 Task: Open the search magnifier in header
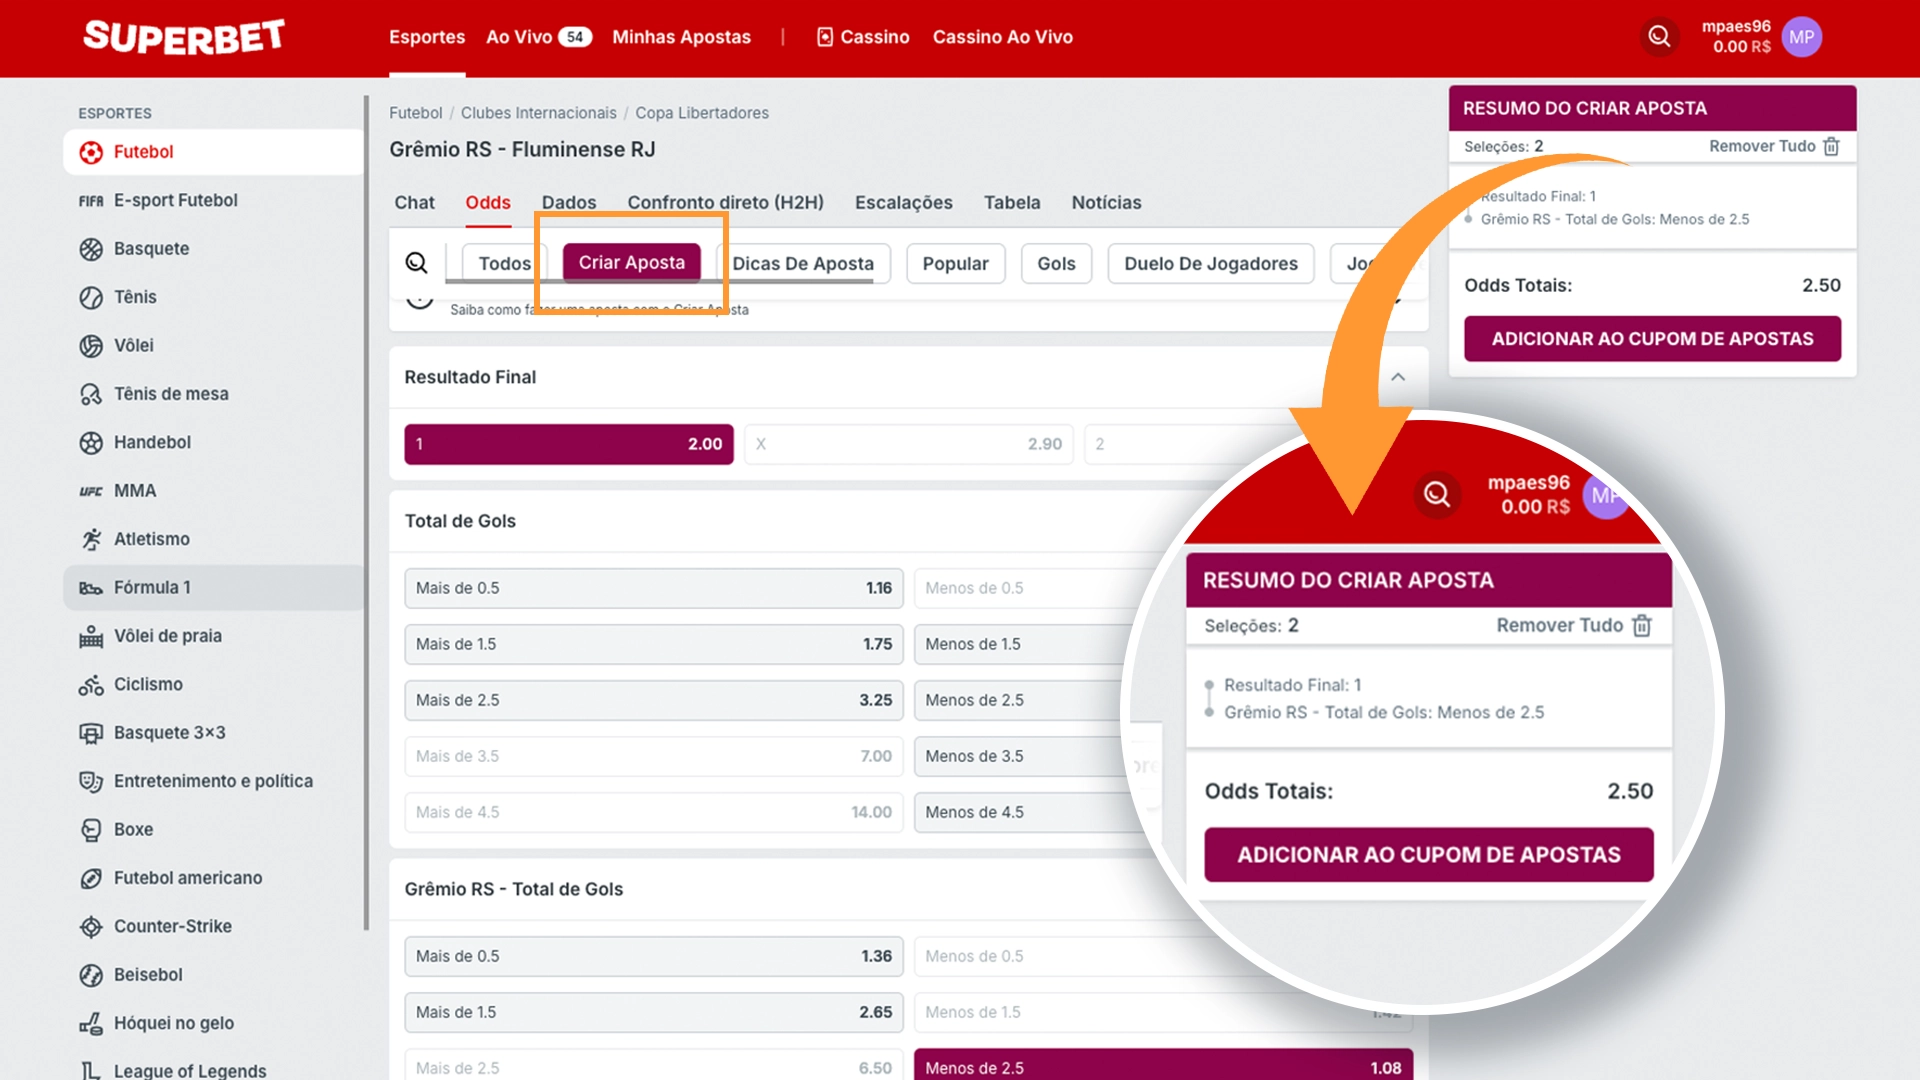tap(1659, 37)
